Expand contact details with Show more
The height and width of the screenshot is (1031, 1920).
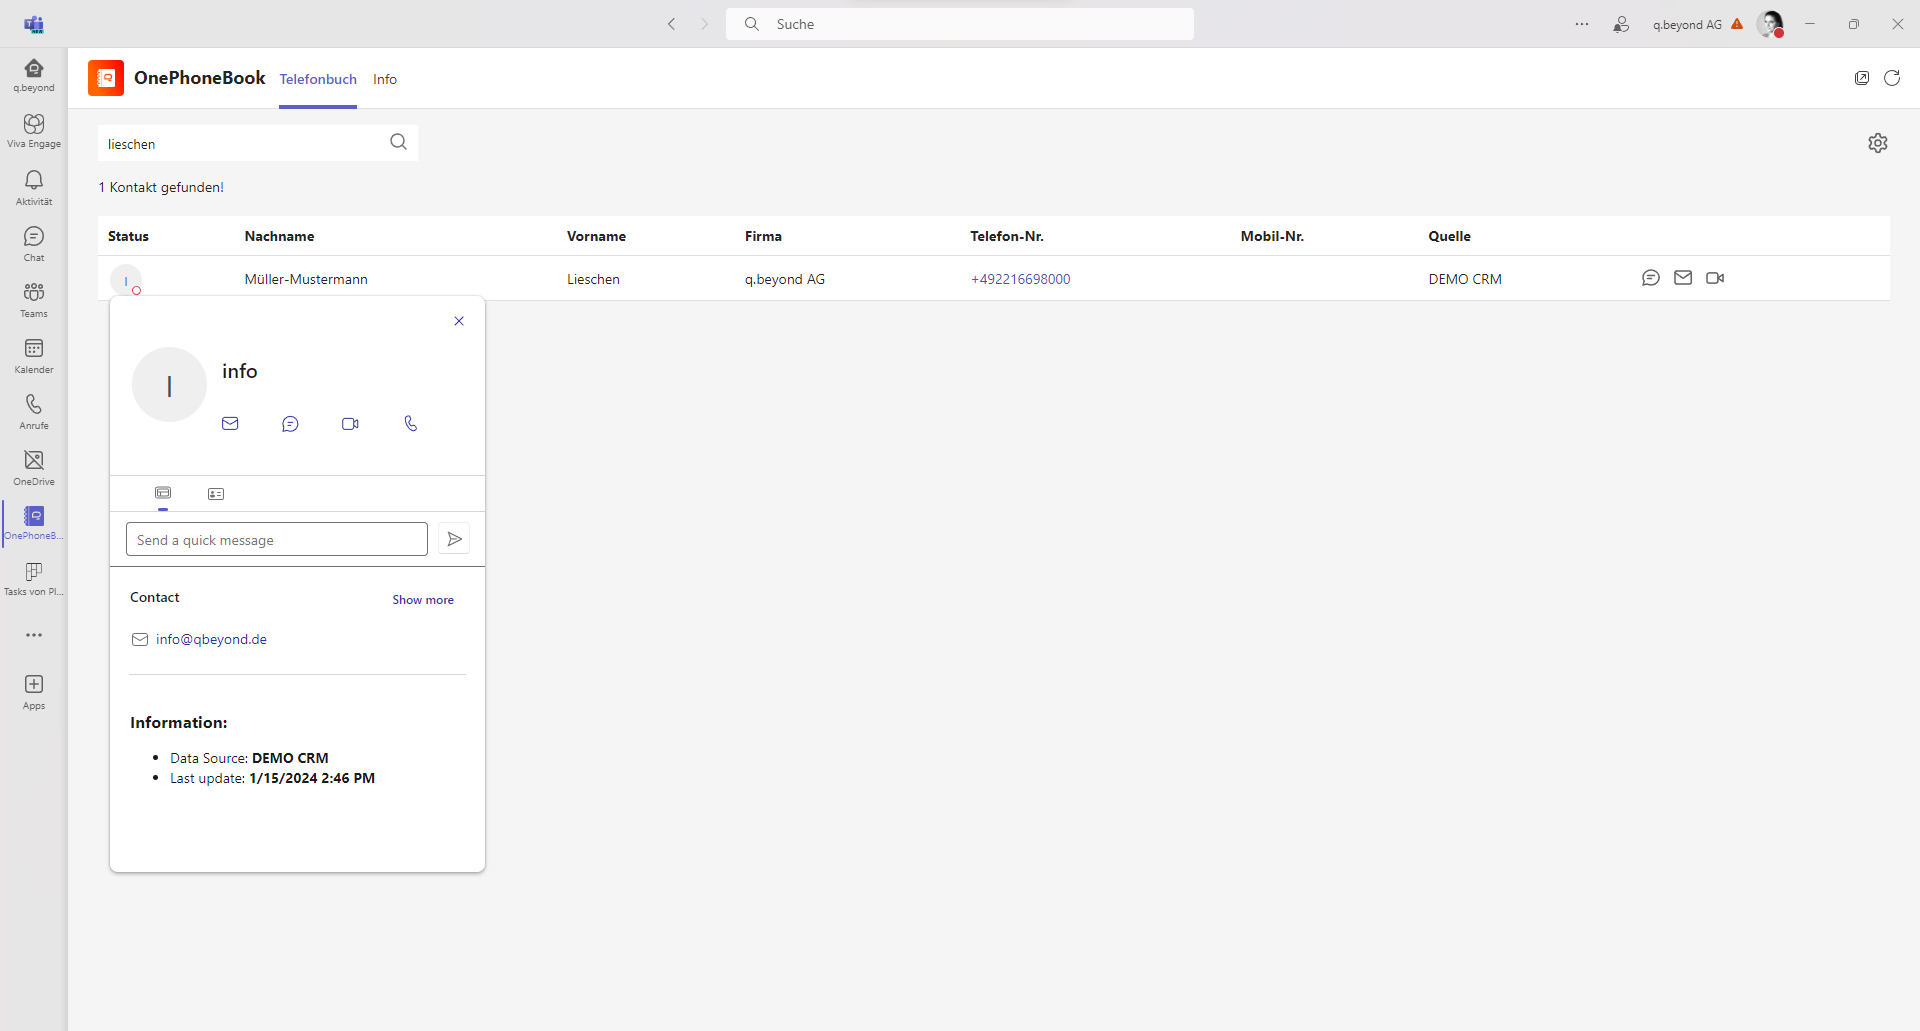tap(422, 600)
